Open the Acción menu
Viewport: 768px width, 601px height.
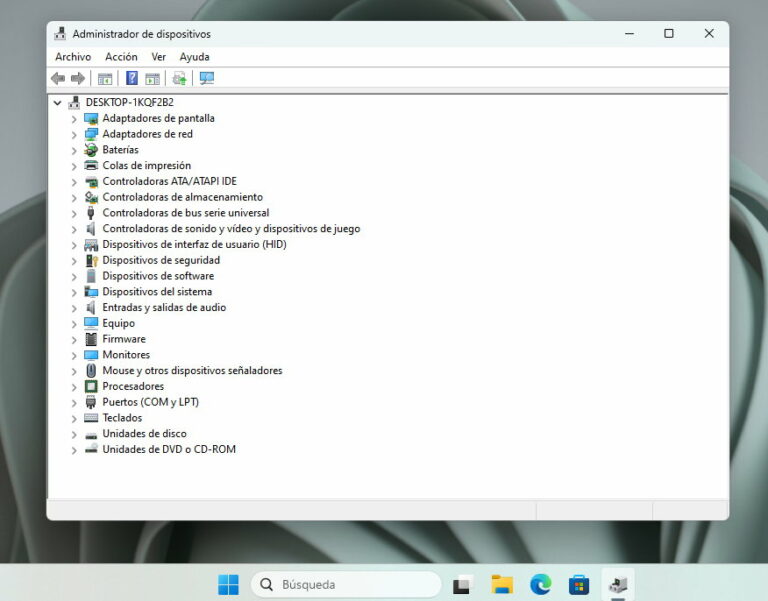121,57
